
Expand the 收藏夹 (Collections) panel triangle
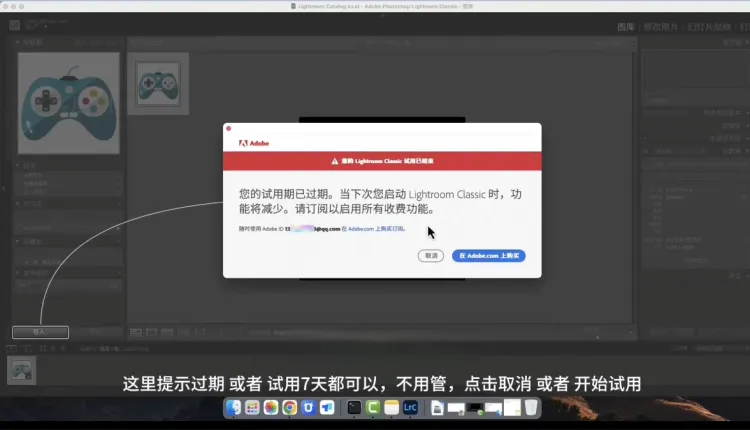click(18, 242)
